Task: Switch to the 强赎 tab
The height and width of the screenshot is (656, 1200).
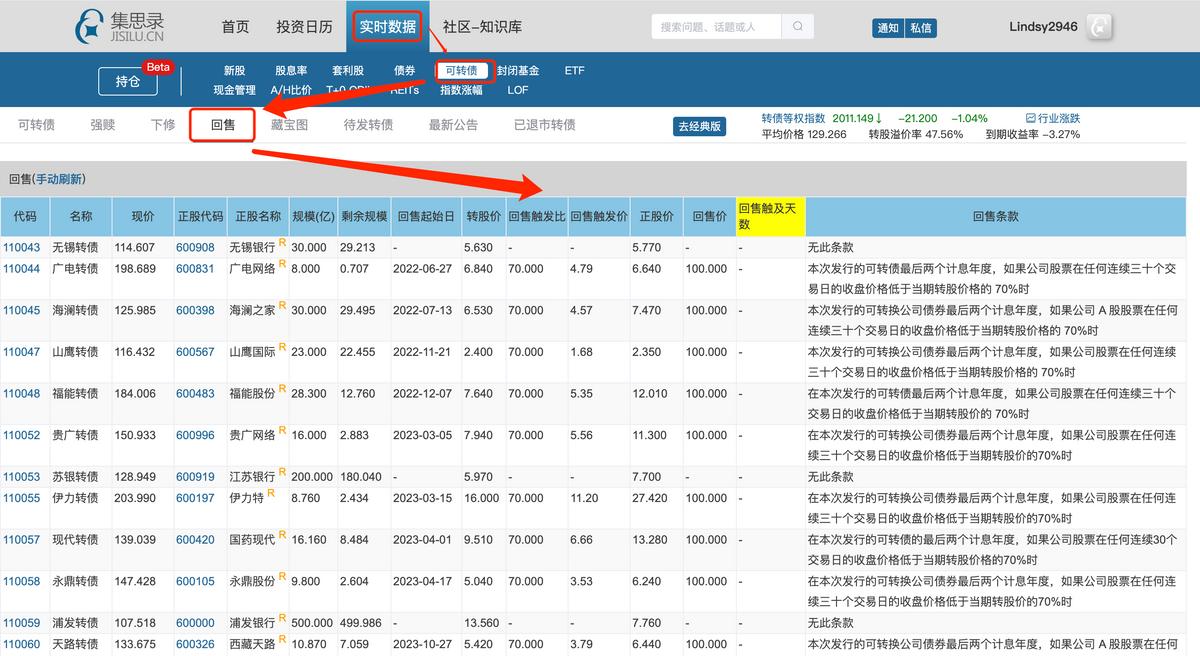Action: 102,124
